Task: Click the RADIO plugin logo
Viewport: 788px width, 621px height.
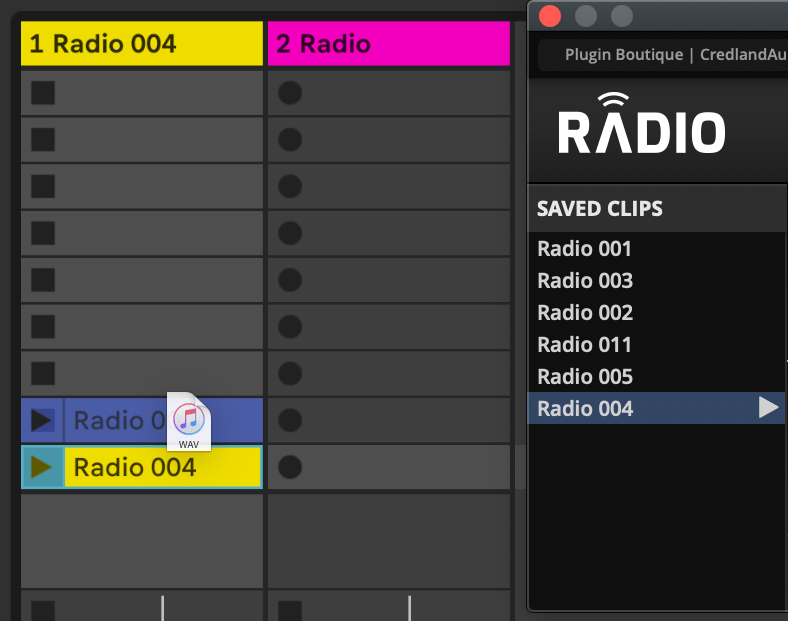Action: pyautogui.click(x=641, y=125)
